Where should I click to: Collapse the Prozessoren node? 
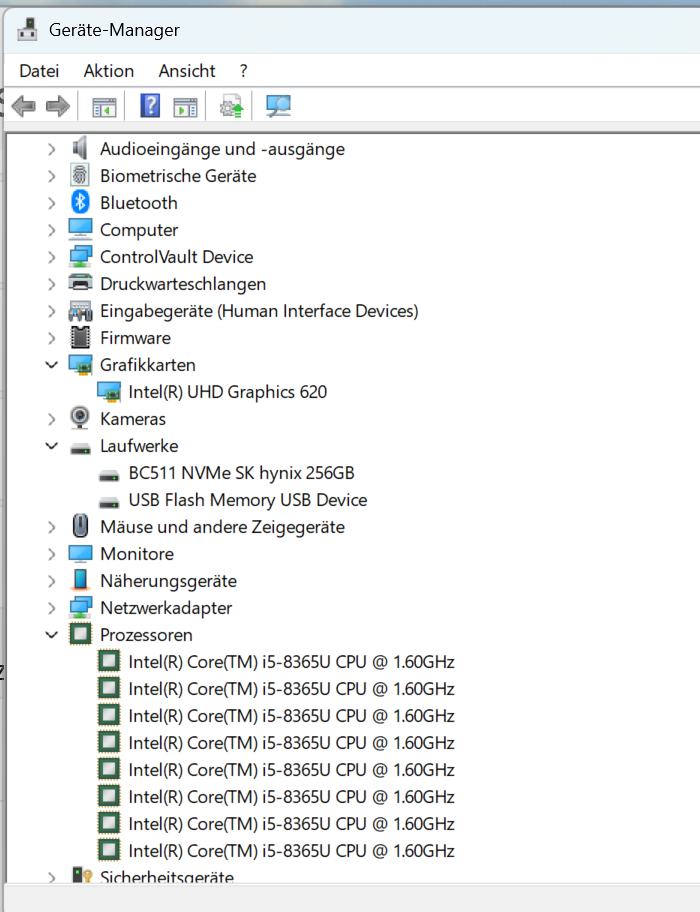(52, 635)
